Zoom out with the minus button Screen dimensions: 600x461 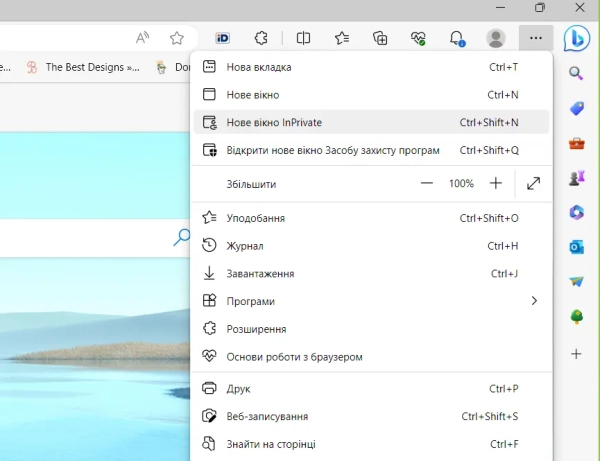427,183
